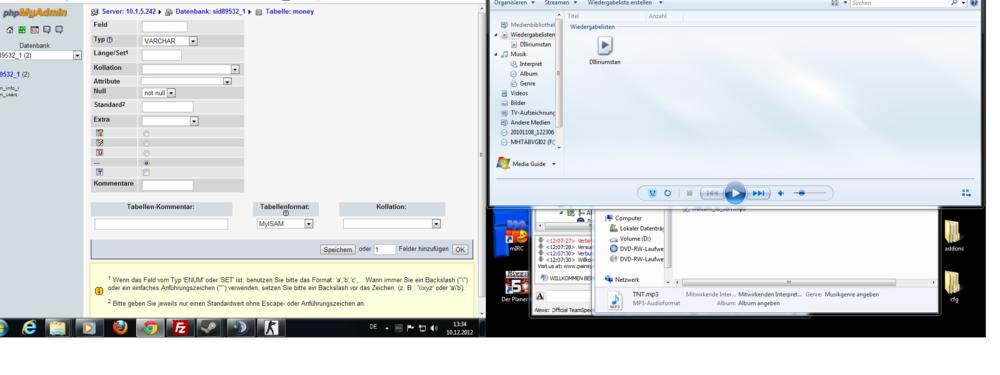Click the addons folder on the desktop
1000x375 pixels.
pos(953,235)
